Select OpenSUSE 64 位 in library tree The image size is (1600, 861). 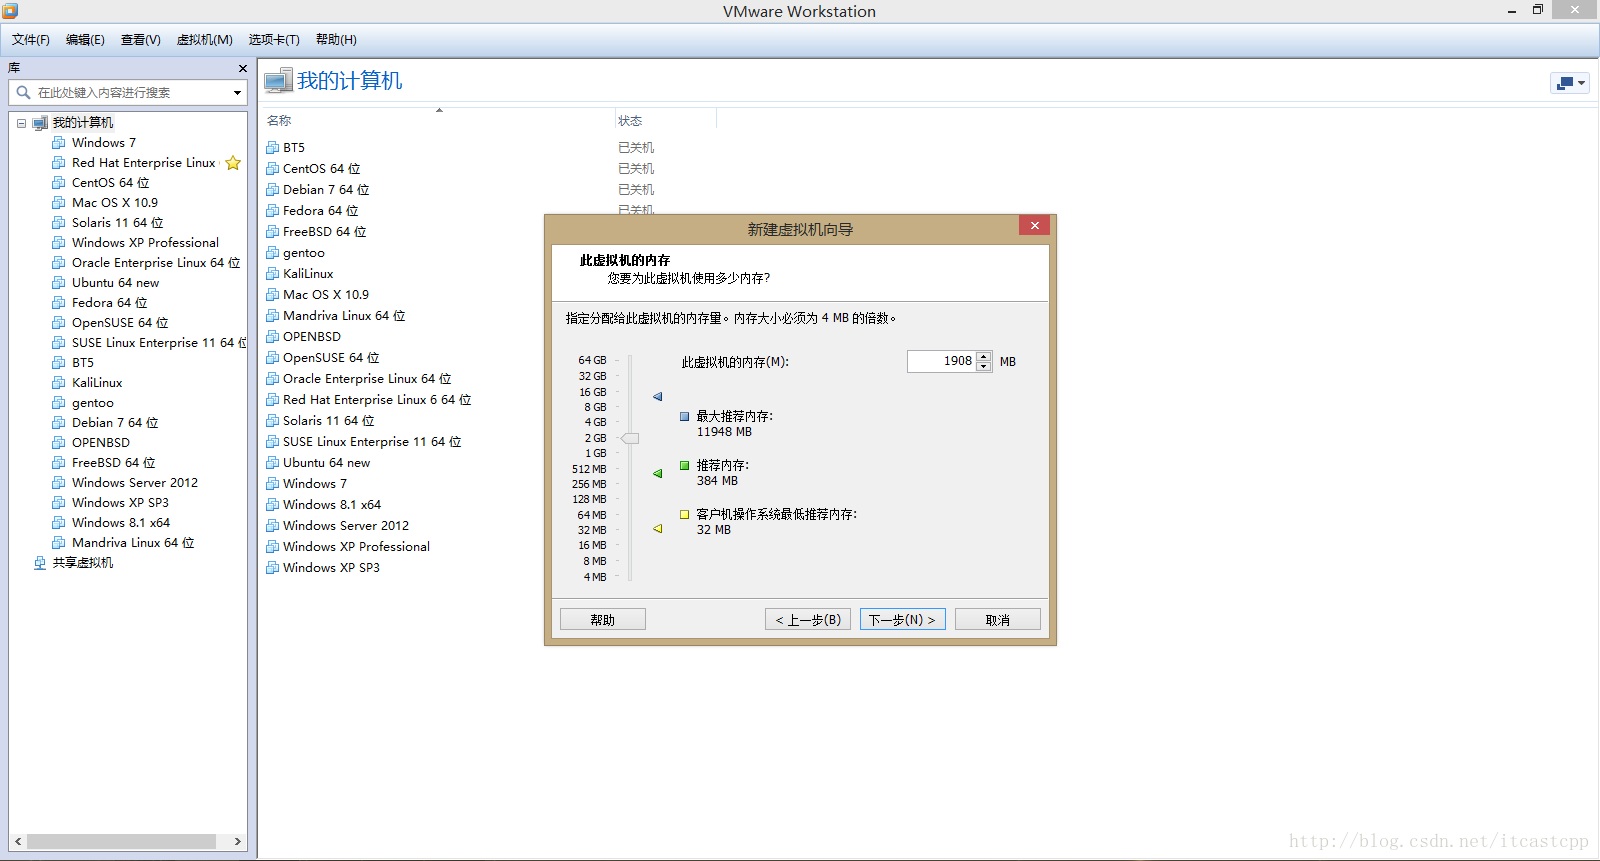point(120,323)
